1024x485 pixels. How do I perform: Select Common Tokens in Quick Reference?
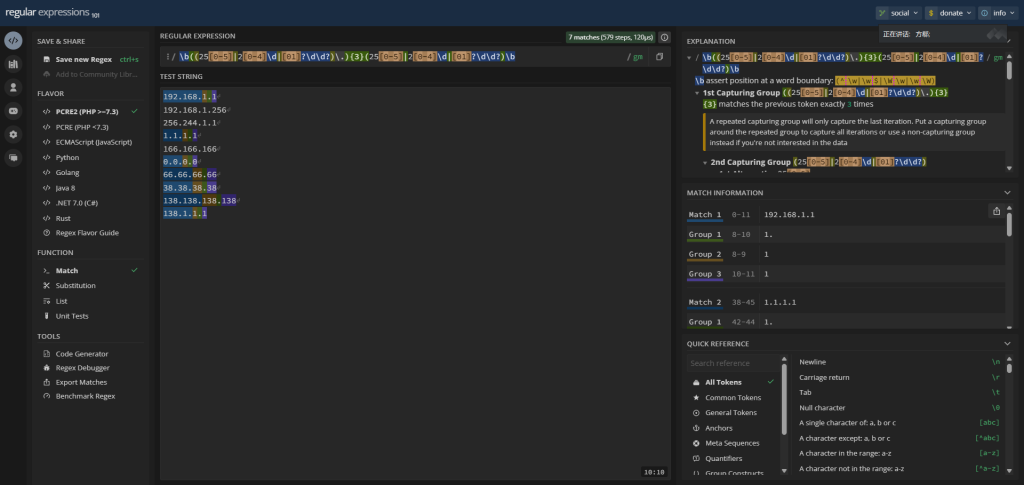(733, 397)
